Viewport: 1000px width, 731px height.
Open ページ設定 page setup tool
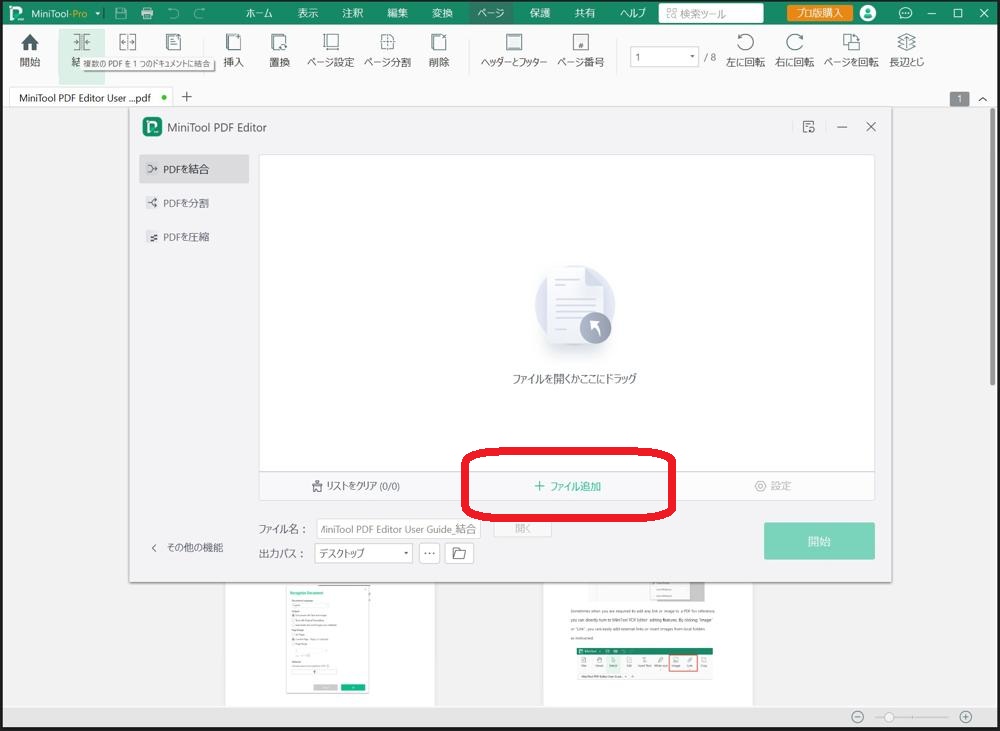tap(330, 51)
